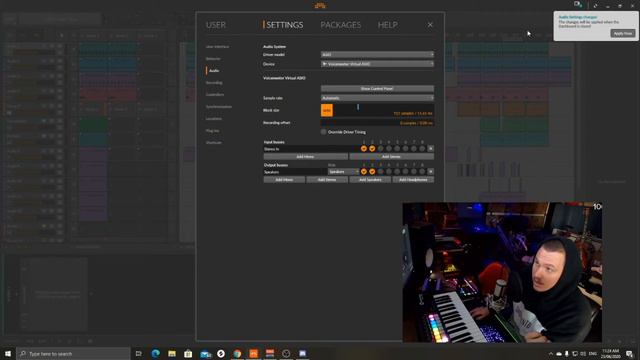This screenshot has height=360, width=640.
Task: Open the Windows notification center
Action: click(629, 354)
